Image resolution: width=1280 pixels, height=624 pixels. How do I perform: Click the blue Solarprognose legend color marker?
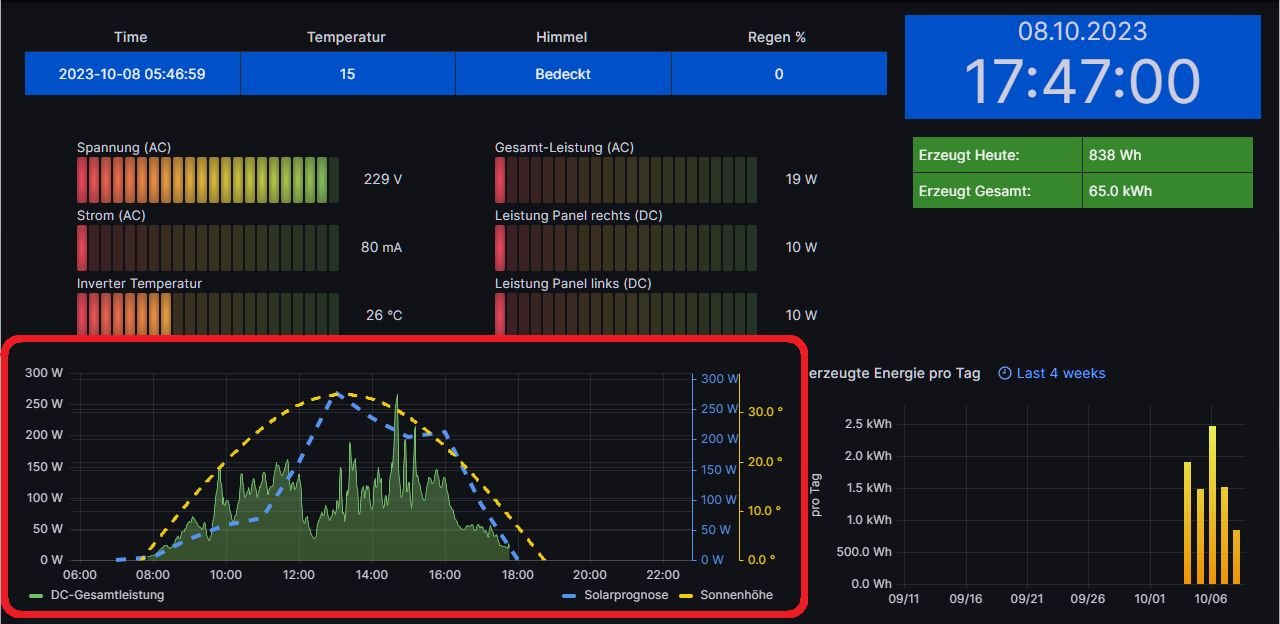tap(569, 595)
